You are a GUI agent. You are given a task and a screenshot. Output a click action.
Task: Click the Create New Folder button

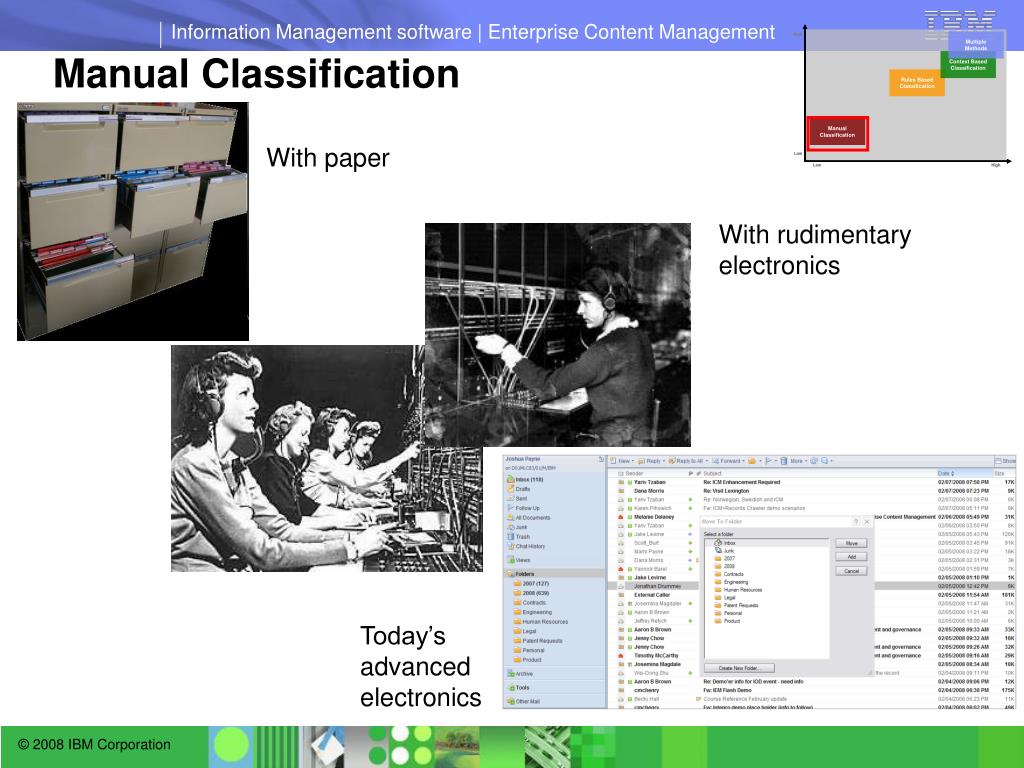739,668
